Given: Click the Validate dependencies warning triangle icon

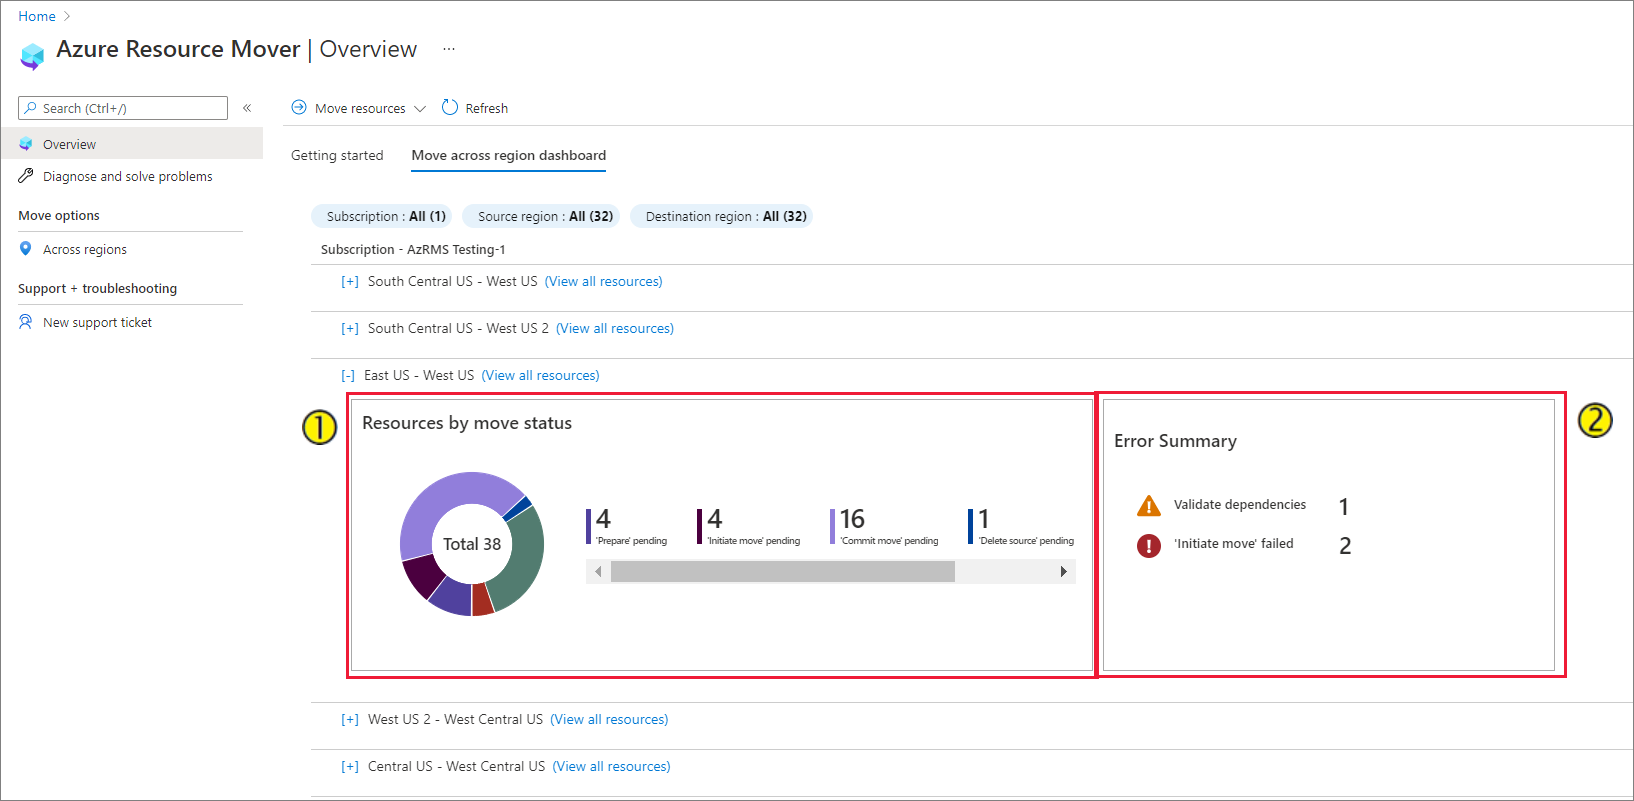Looking at the screenshot, I should (1149, 506).
